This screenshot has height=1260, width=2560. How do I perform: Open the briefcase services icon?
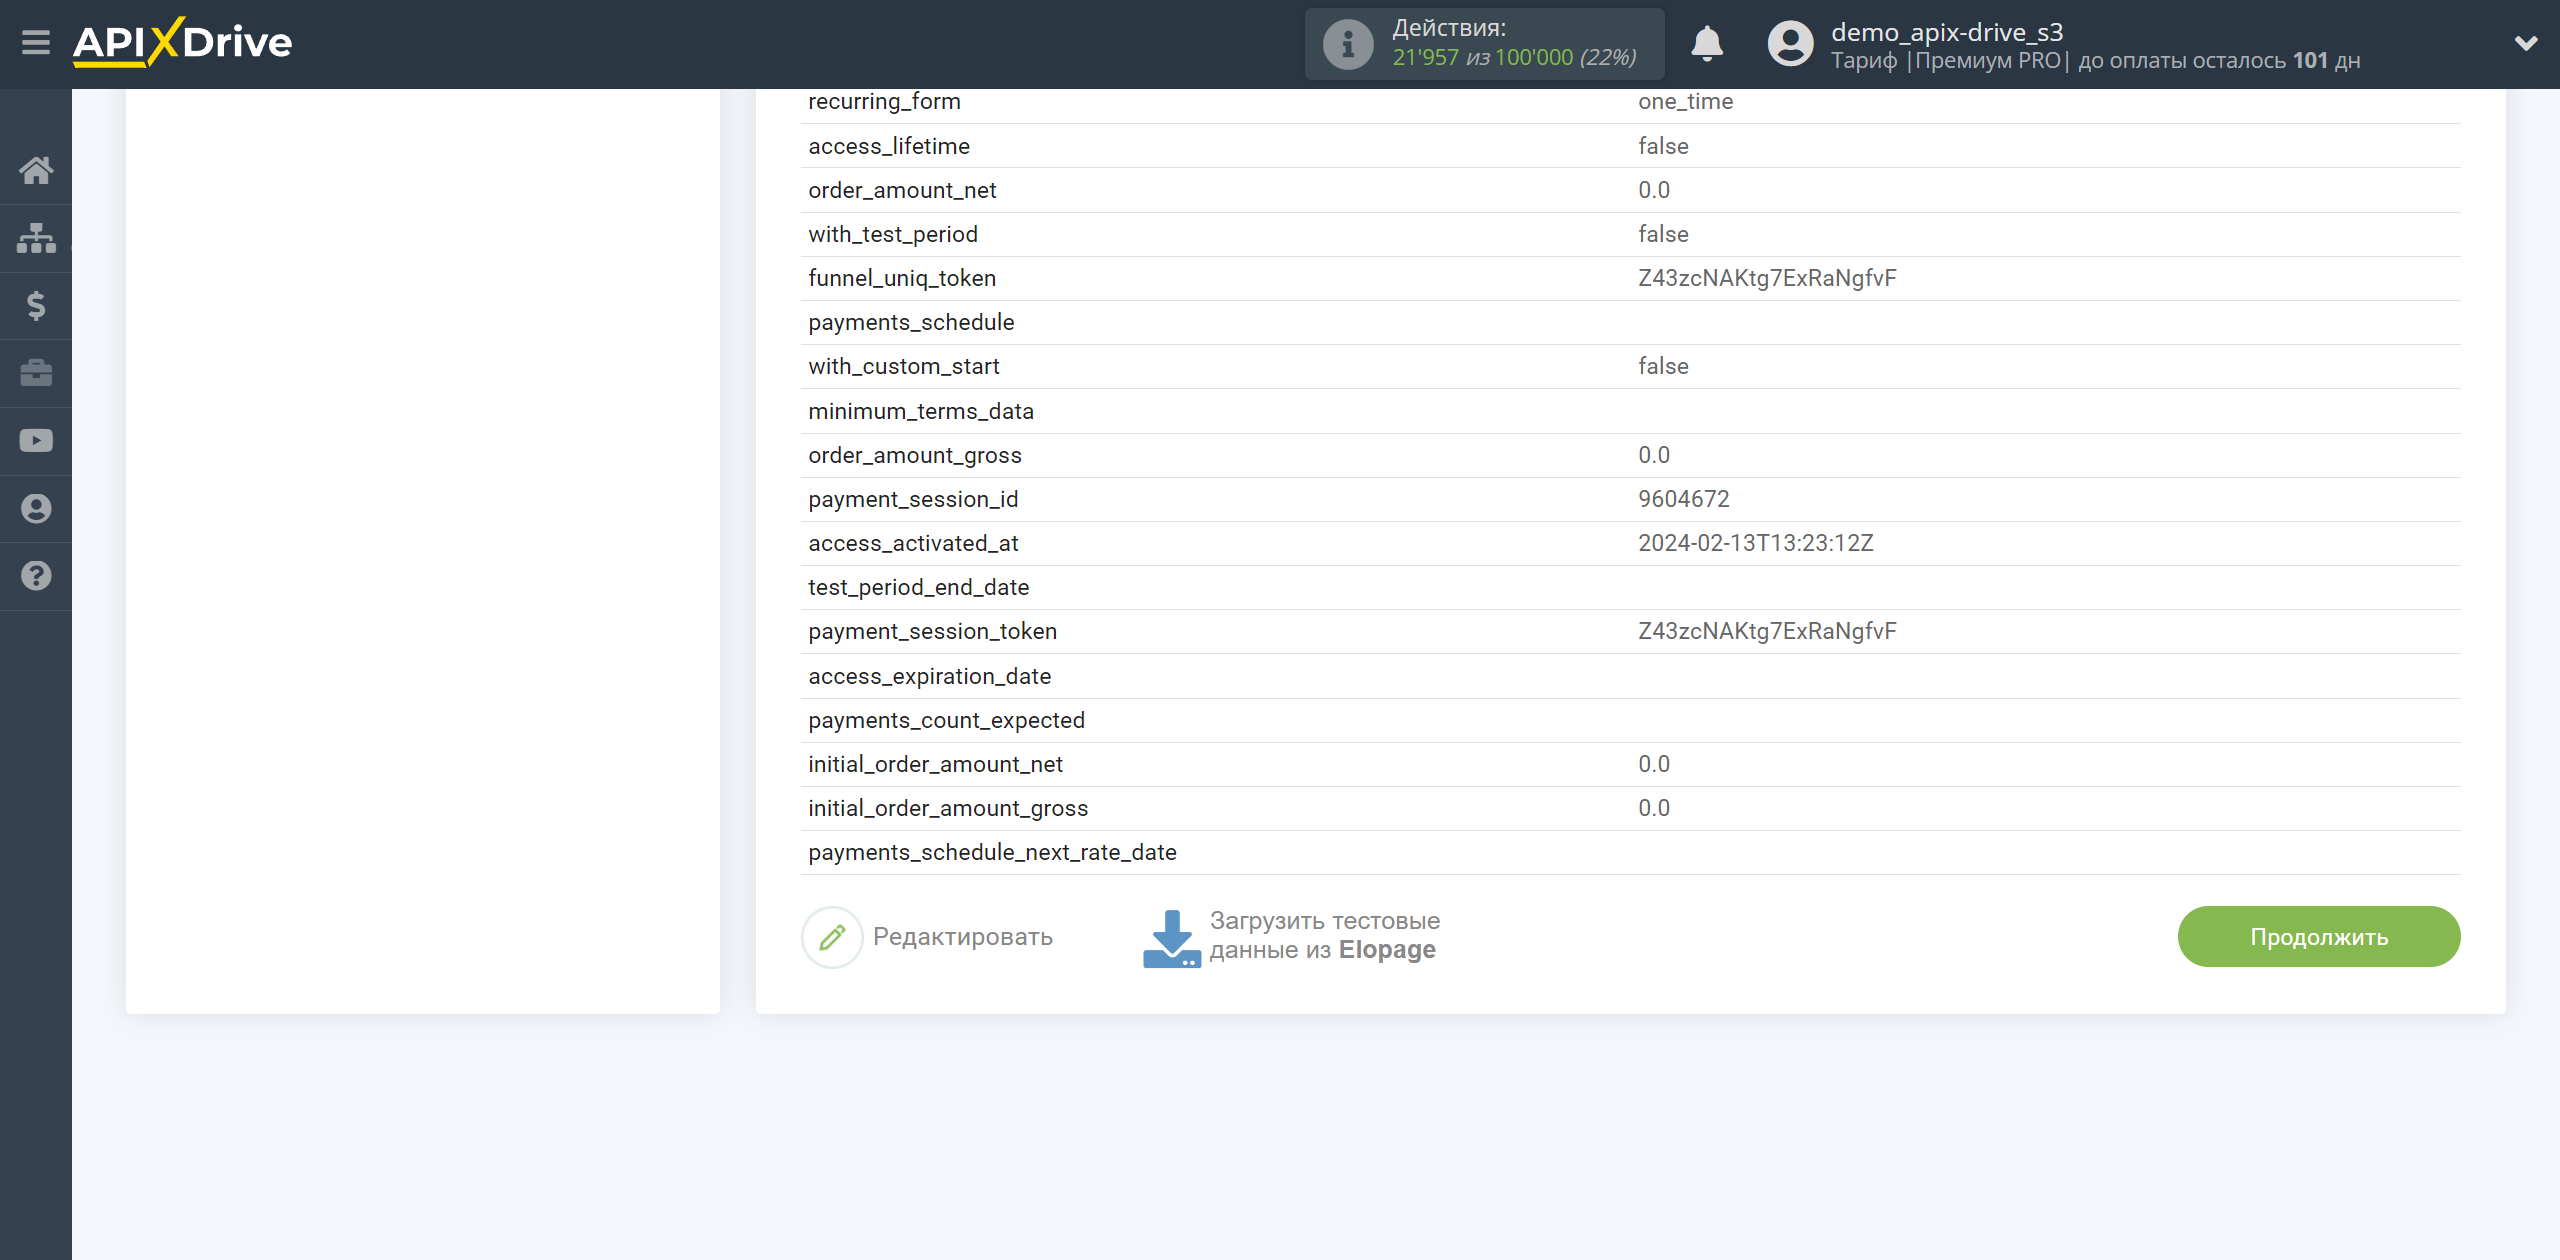[x=36, y=373]
